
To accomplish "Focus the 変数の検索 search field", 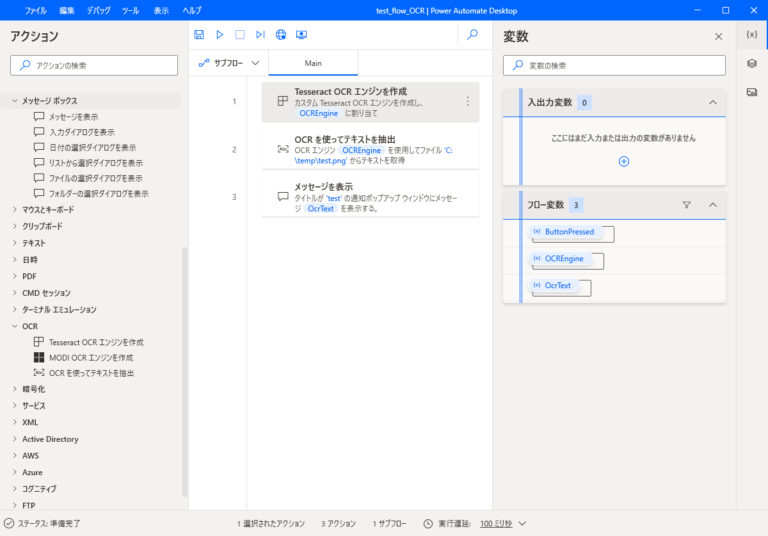I will coord(614,65).
